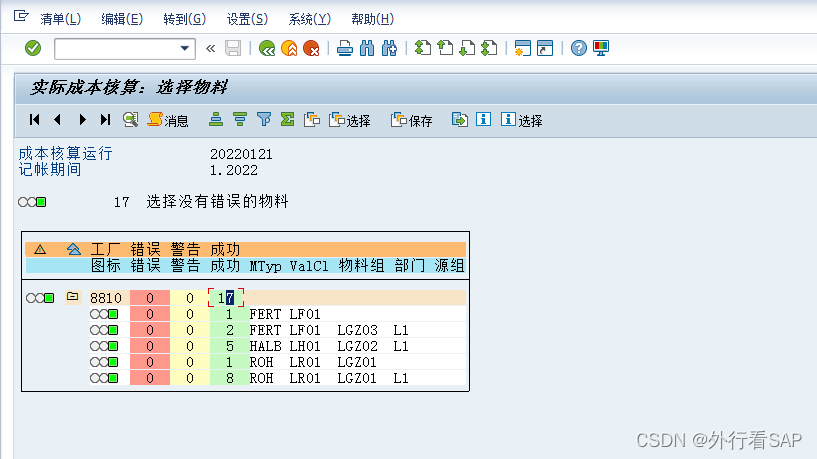Jump to first entry in list toolbar

click(x=34, y=120)
